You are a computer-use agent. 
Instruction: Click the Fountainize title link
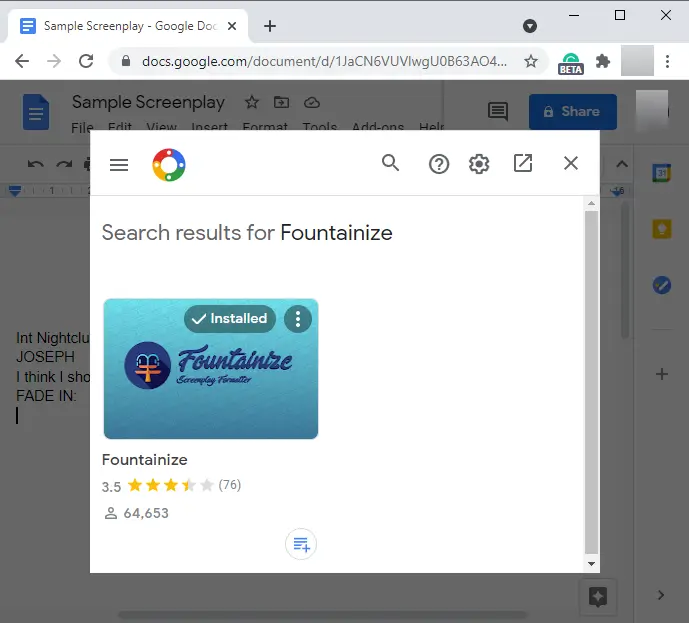point(145,460)
